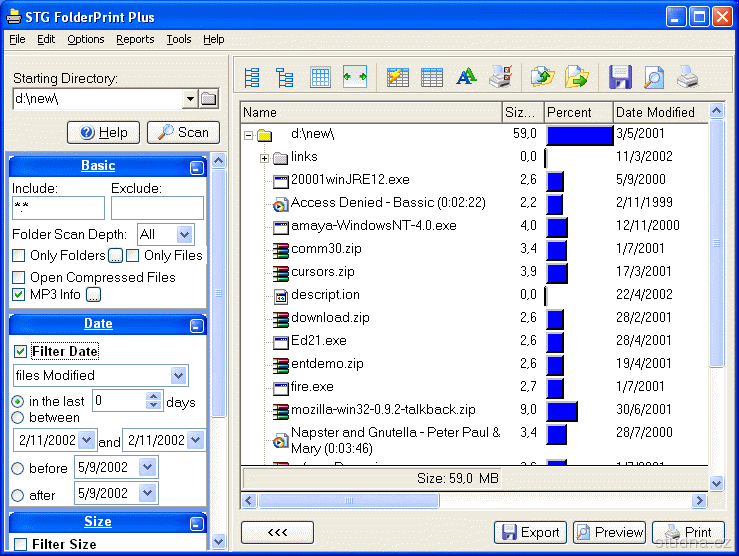
Task: Uncheck the MP3 Info checkbox
Action: [x=19, y=294]
